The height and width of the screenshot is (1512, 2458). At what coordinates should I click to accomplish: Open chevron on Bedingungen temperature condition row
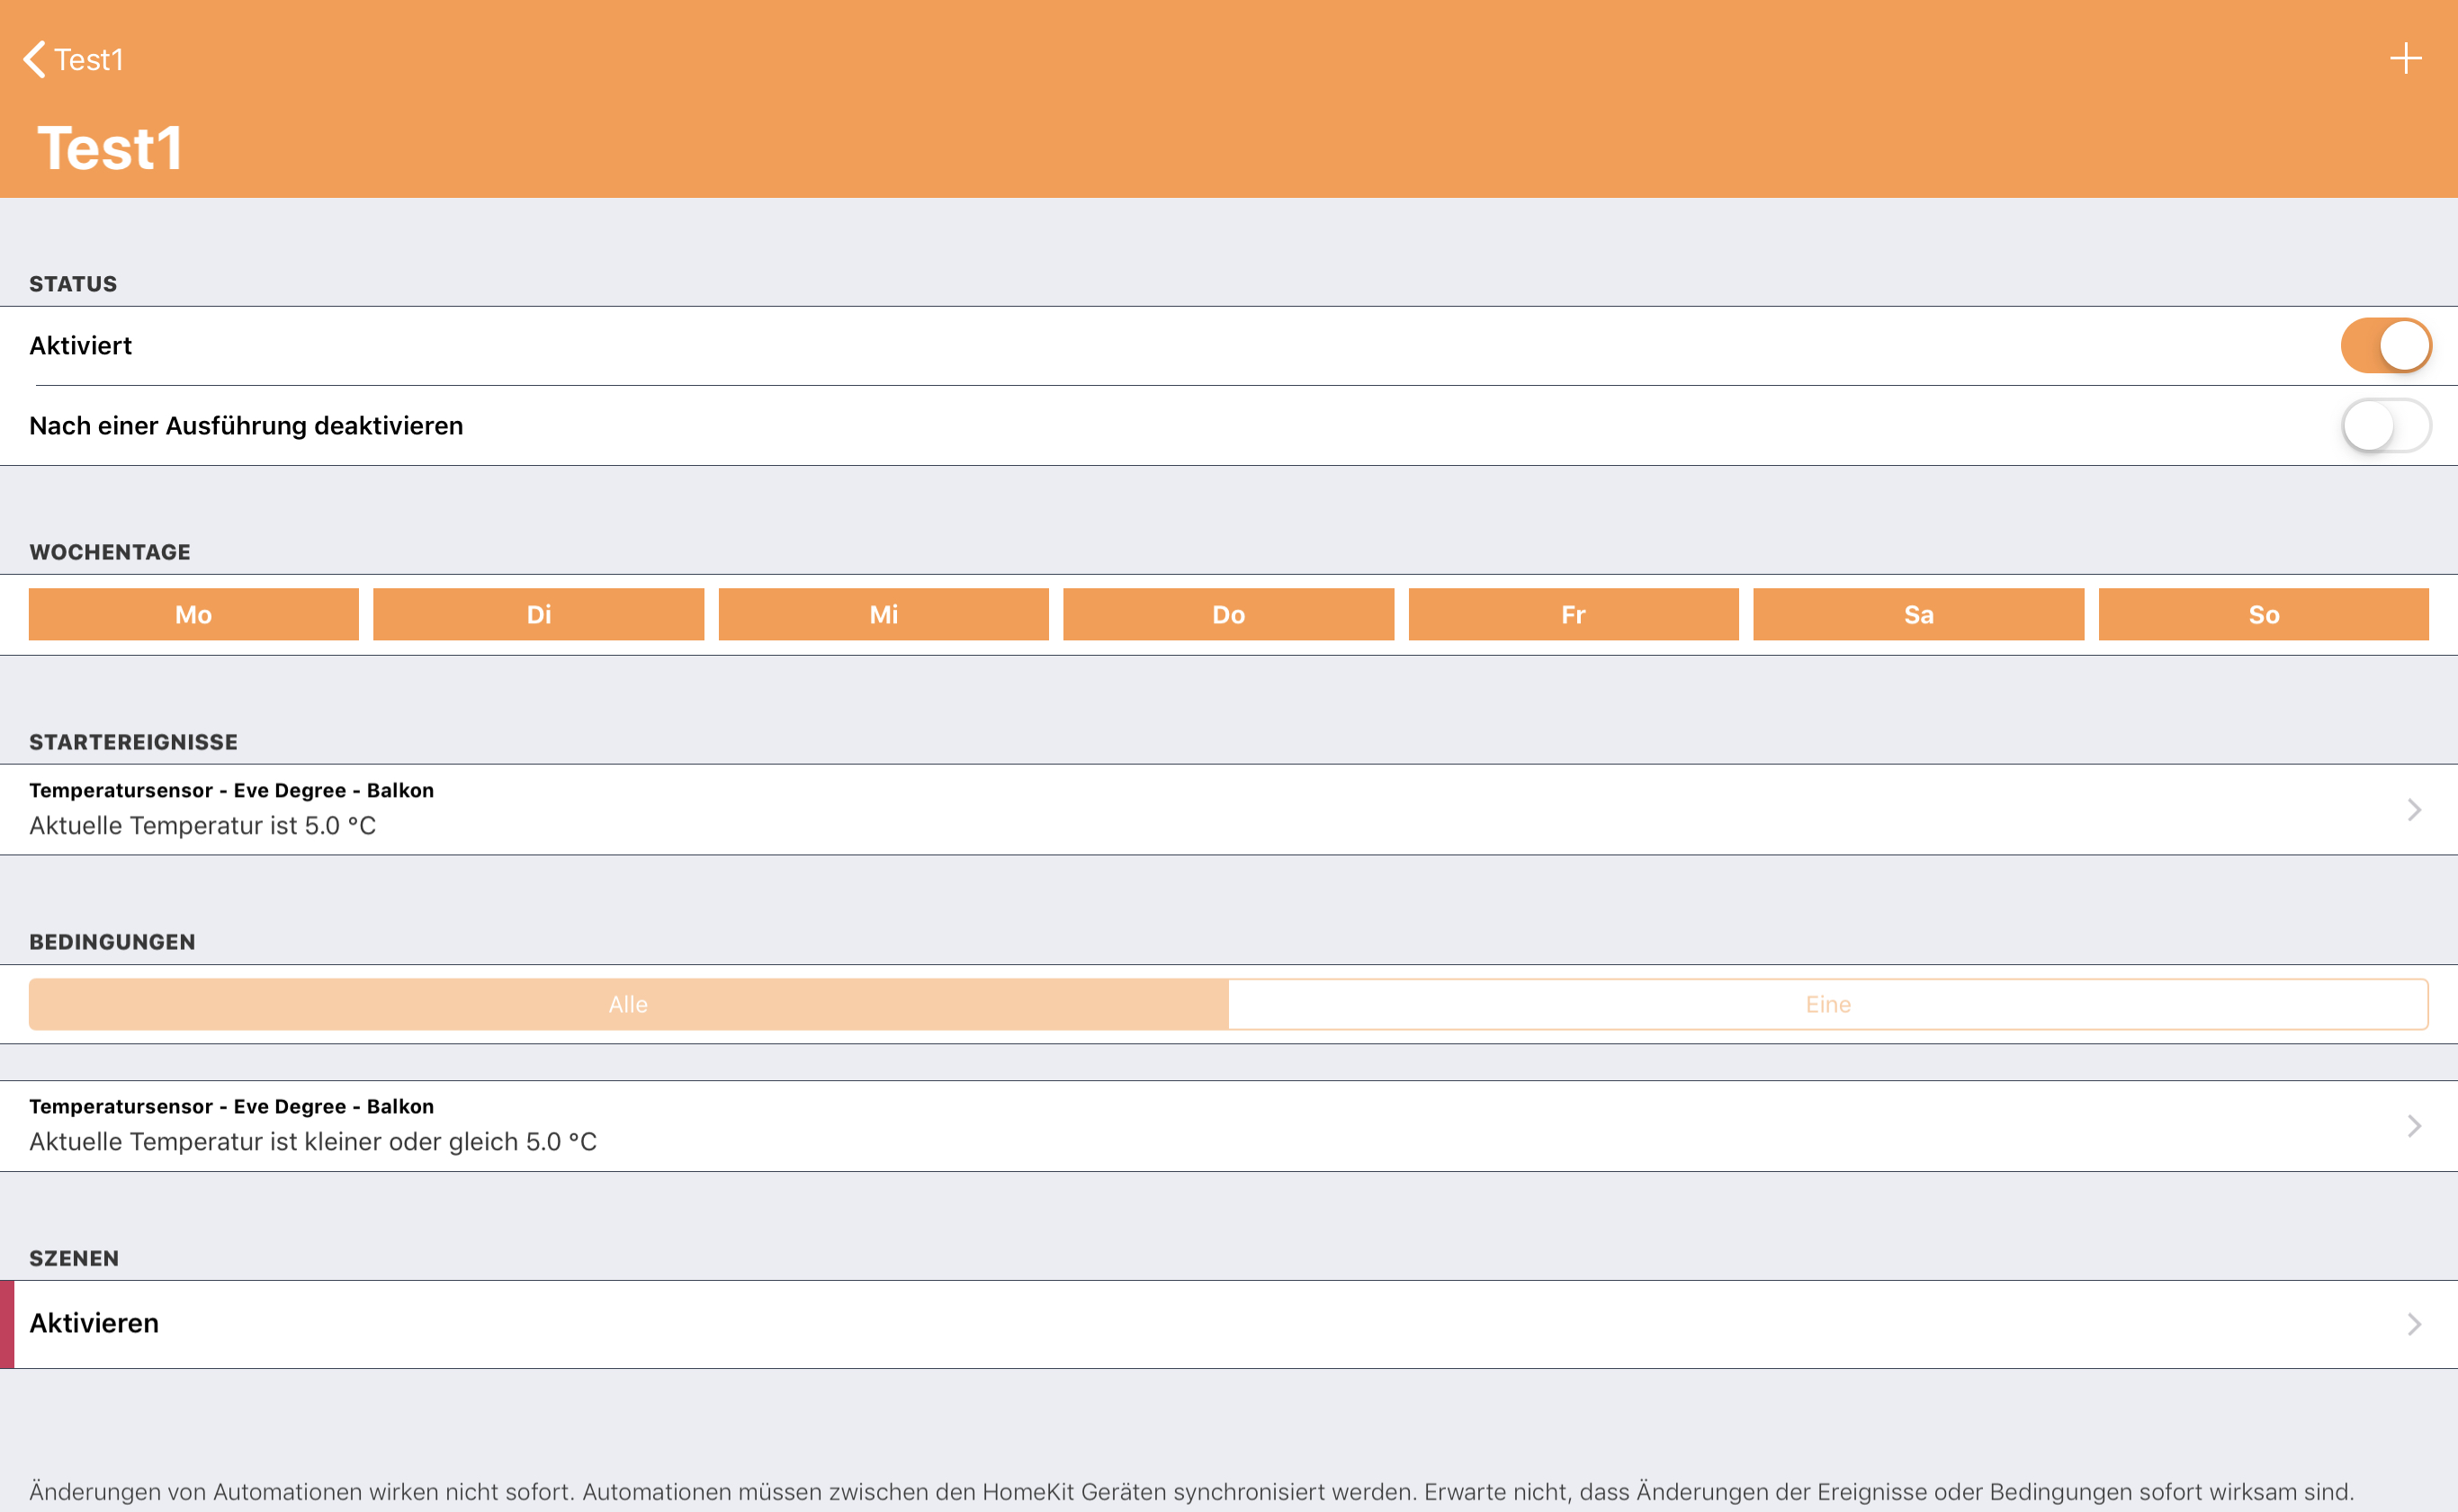pos(2413,1126)
